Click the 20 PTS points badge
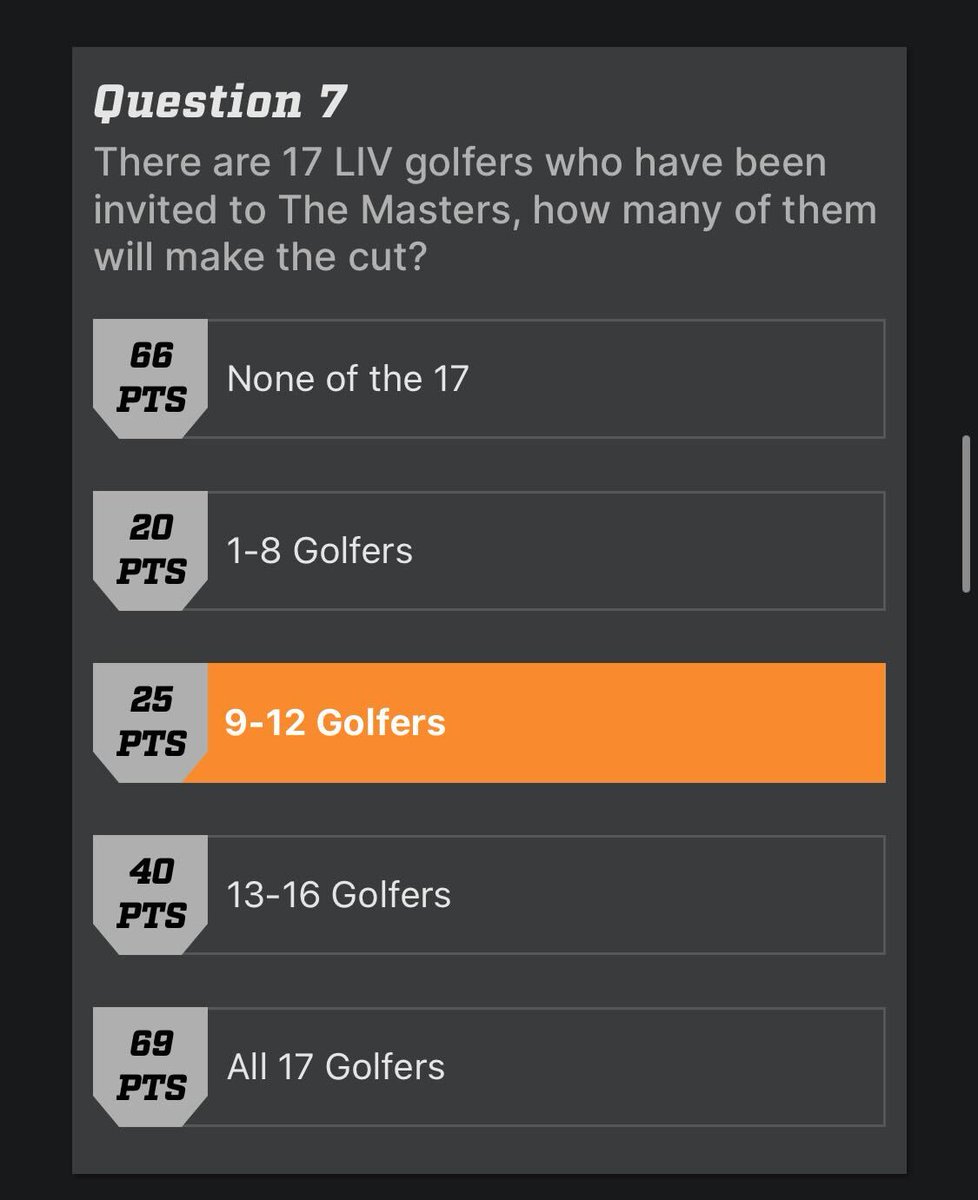The width and height of the screenshot is (978, 1200). point(151,550)
